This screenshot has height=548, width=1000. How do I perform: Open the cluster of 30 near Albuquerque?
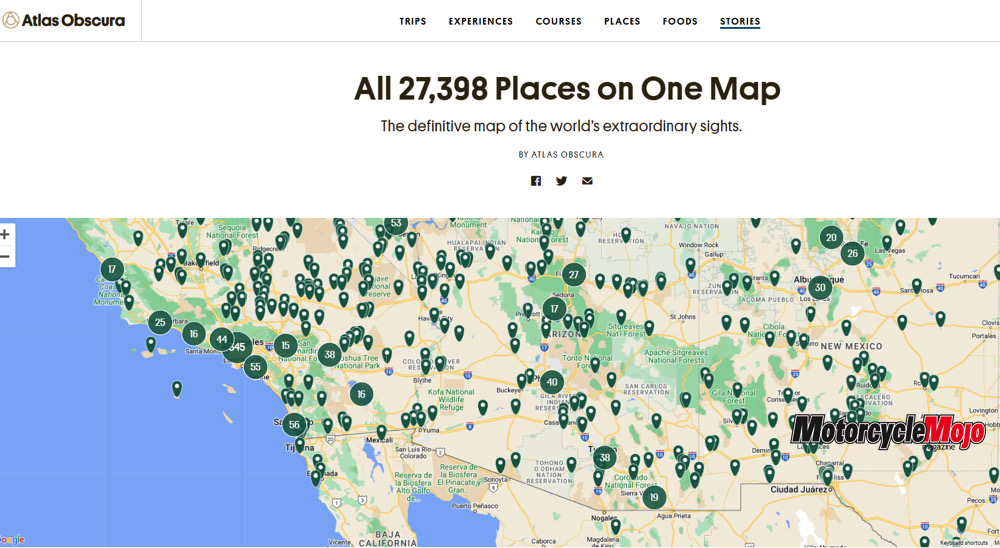pyautogui.click(x=820, y=288)
